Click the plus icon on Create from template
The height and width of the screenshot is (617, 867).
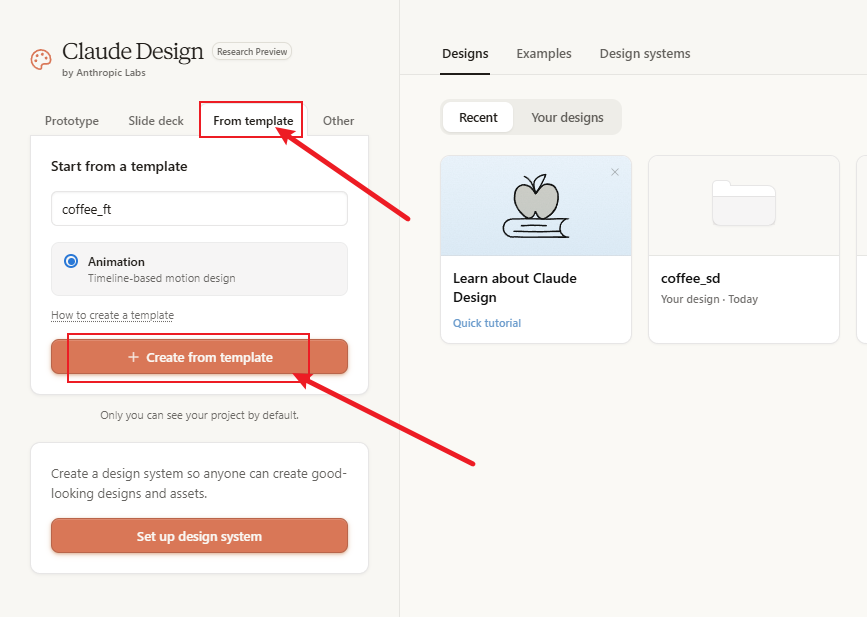click(x=133, y=357)
